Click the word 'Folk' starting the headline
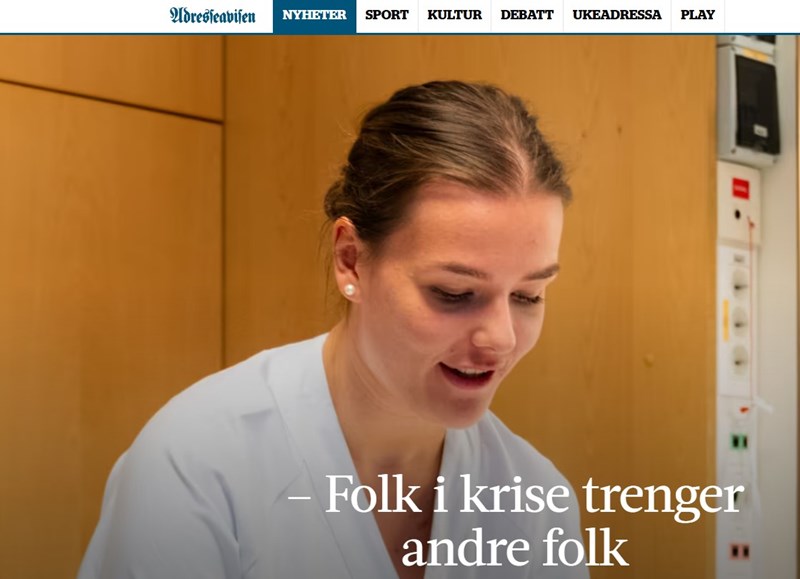 372,493
